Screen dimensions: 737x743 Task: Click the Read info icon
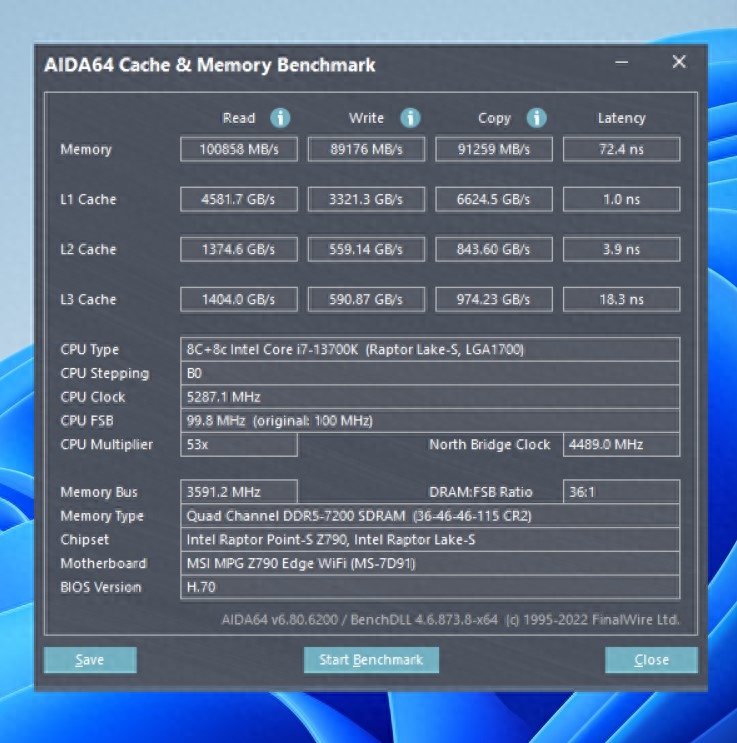(280, 118)
